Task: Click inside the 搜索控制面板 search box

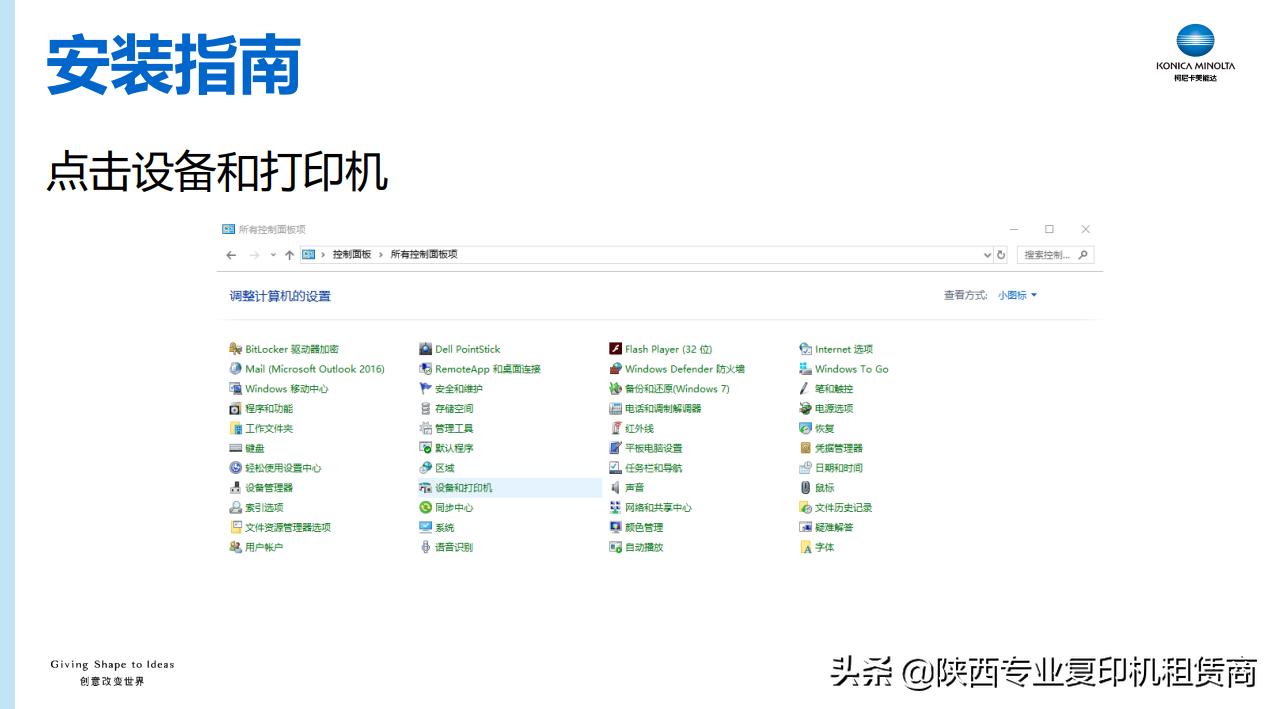Action: [x=1045, y=255]
